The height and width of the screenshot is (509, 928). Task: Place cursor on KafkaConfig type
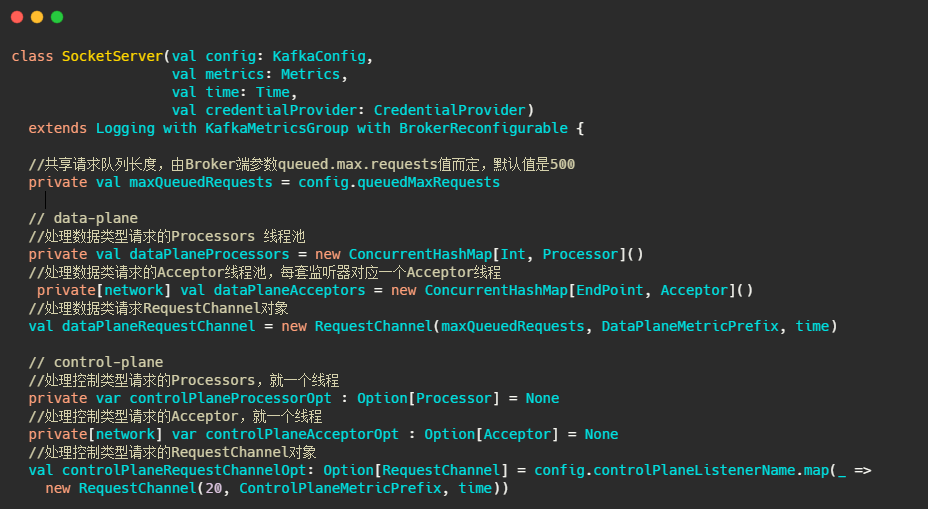click(x=323, y=56)
